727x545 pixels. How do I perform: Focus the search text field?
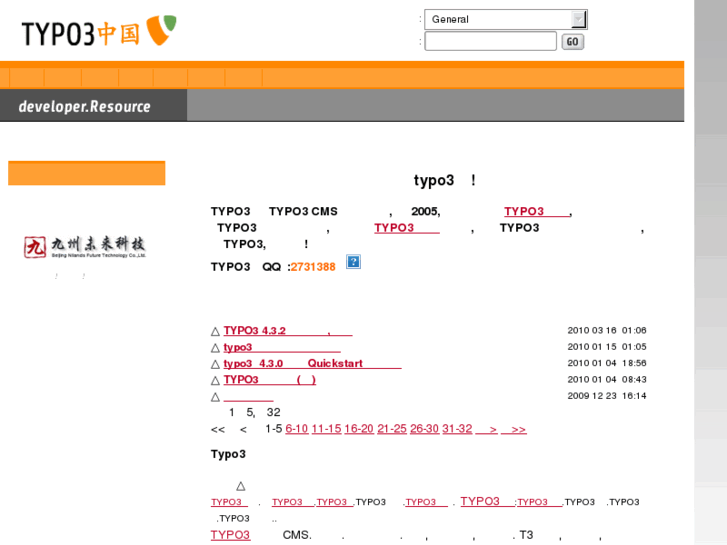click(x=490, y=41)
